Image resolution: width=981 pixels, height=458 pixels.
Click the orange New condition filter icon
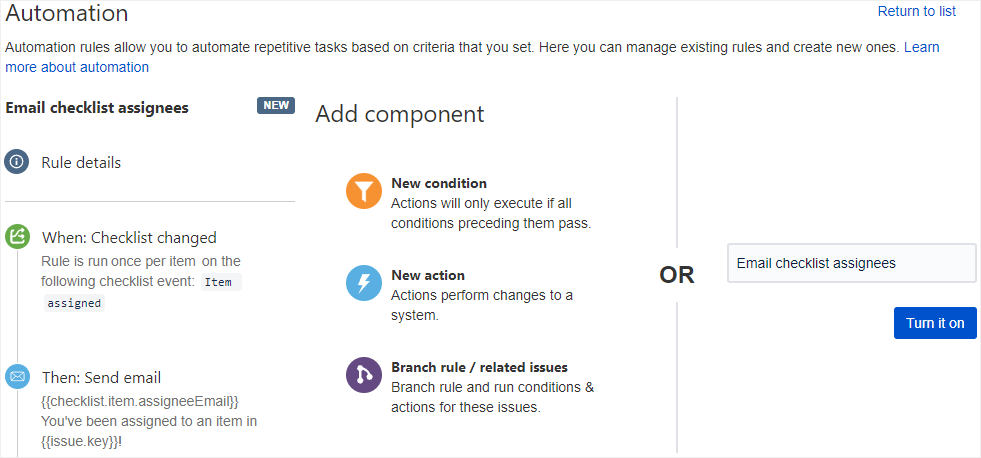[x=364, y=191]
